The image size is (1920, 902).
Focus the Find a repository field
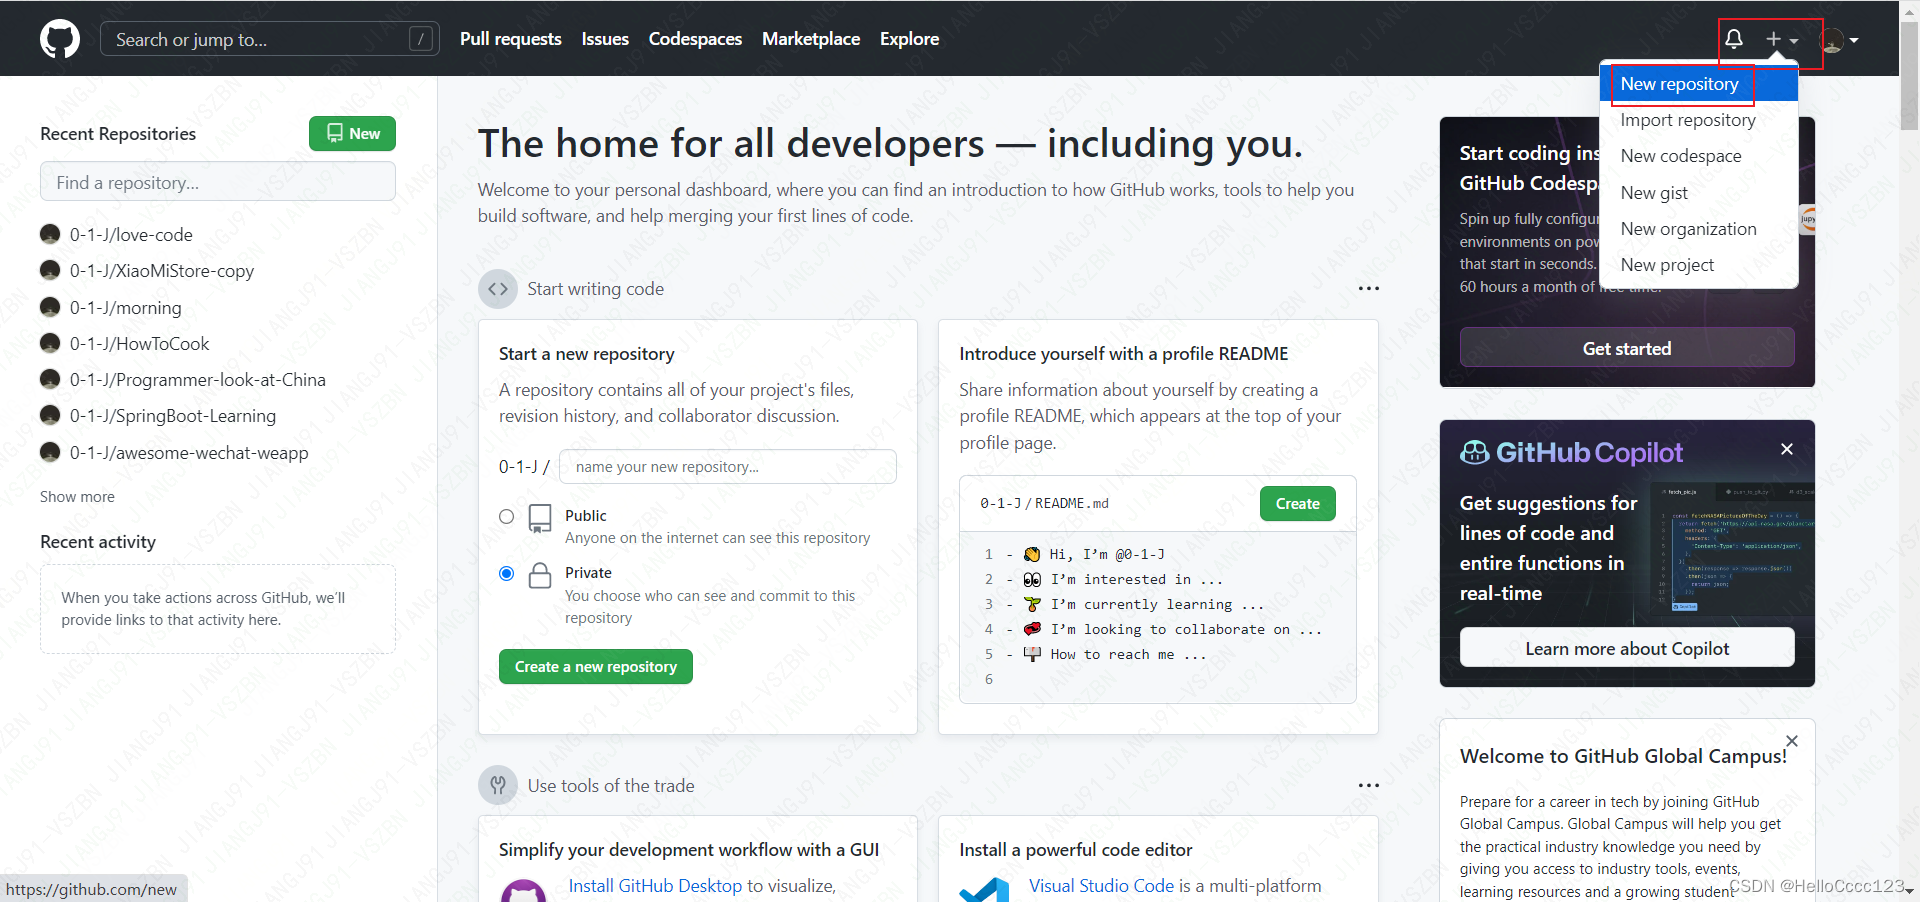coord(218,182)
